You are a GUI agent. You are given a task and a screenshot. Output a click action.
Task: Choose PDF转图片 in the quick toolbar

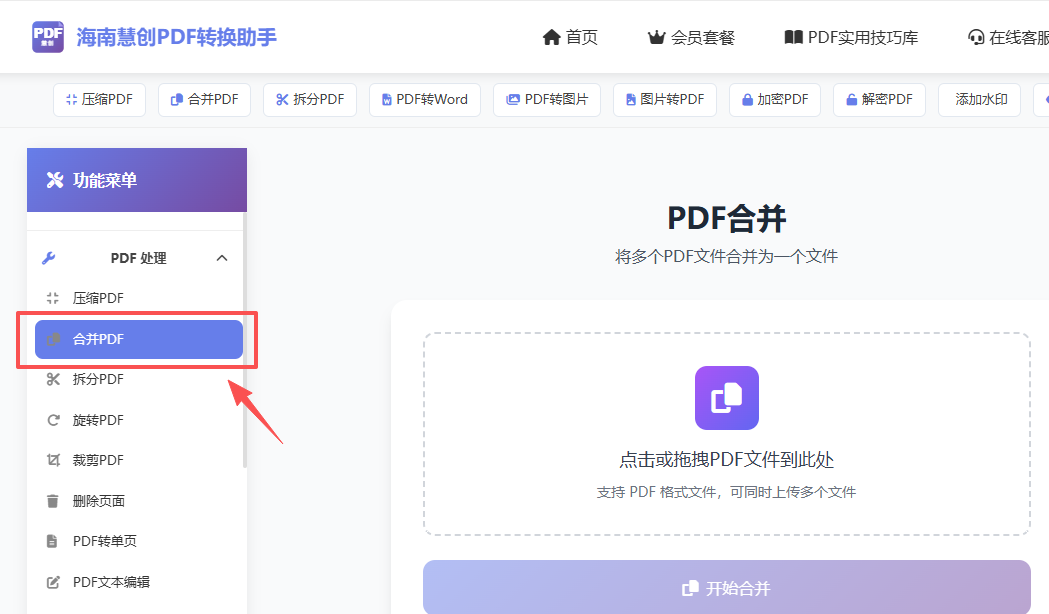point(547,100)
